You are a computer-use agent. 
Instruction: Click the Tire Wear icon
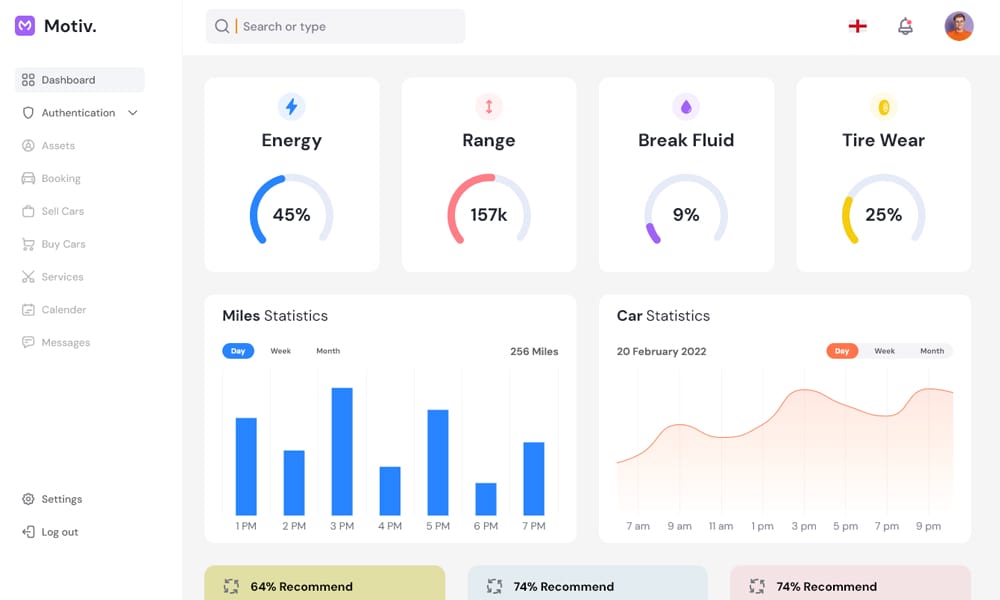pos(883,107)
